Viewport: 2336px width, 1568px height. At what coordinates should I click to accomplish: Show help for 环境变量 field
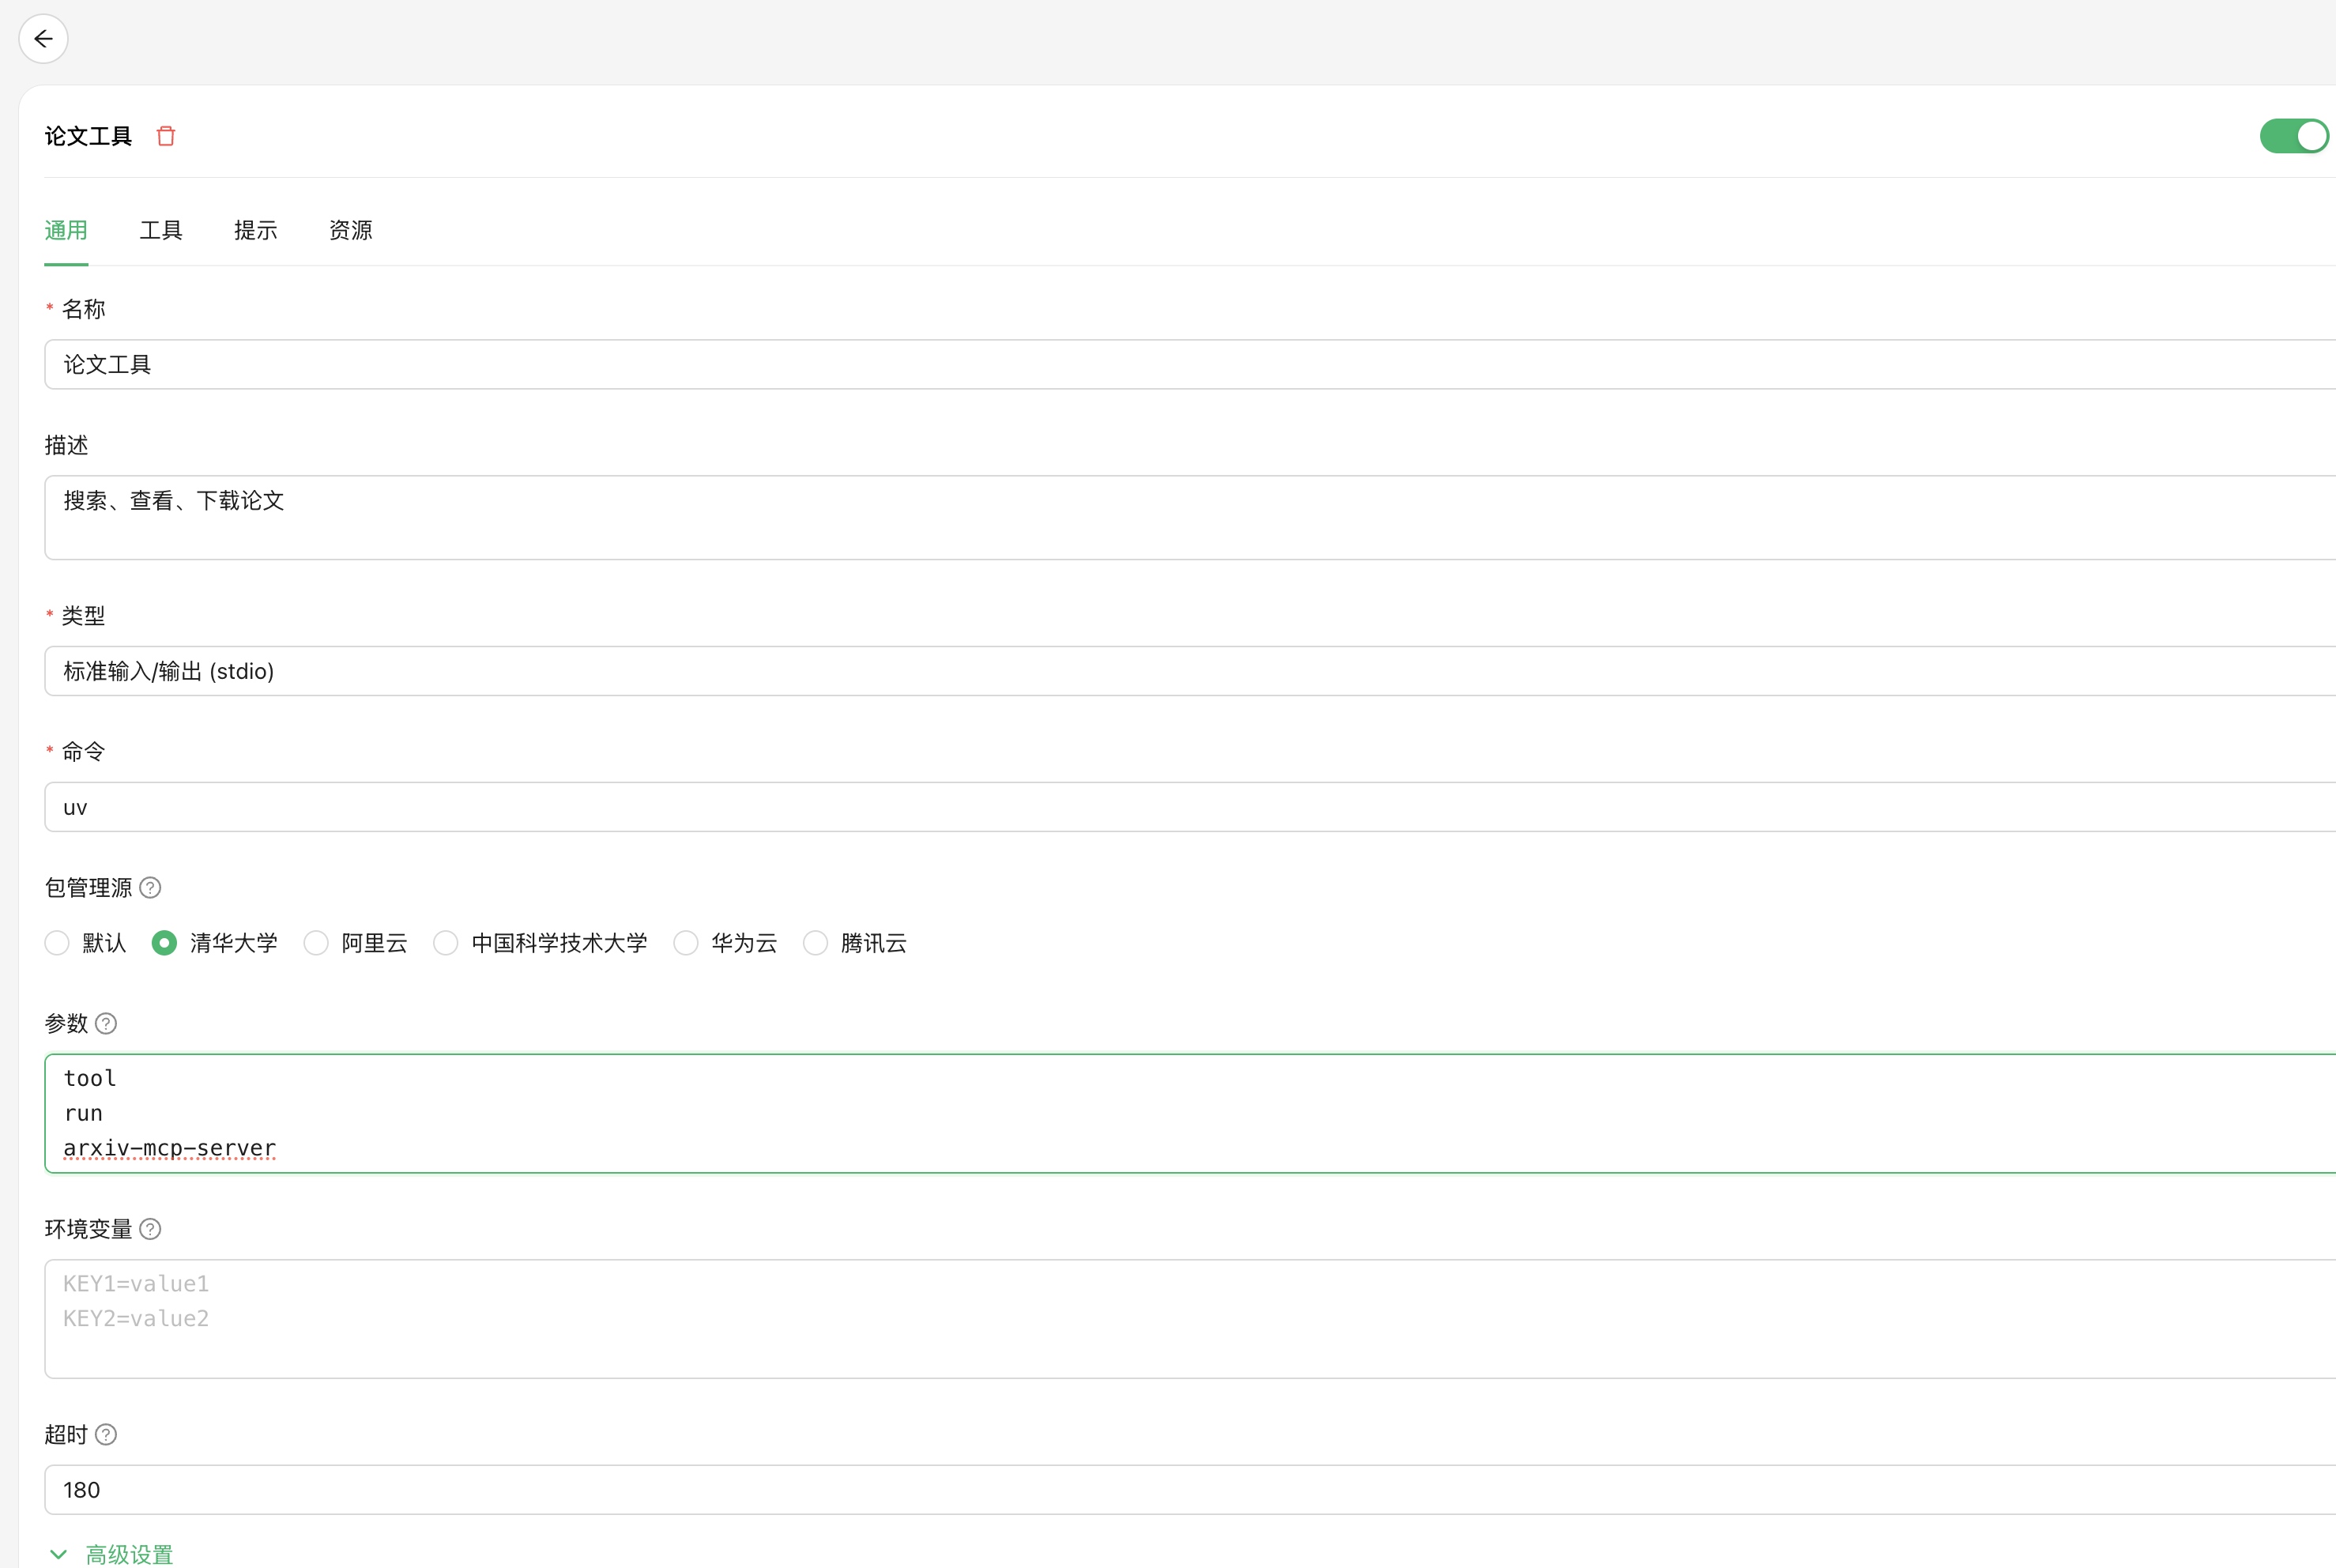pos(150,1229)
